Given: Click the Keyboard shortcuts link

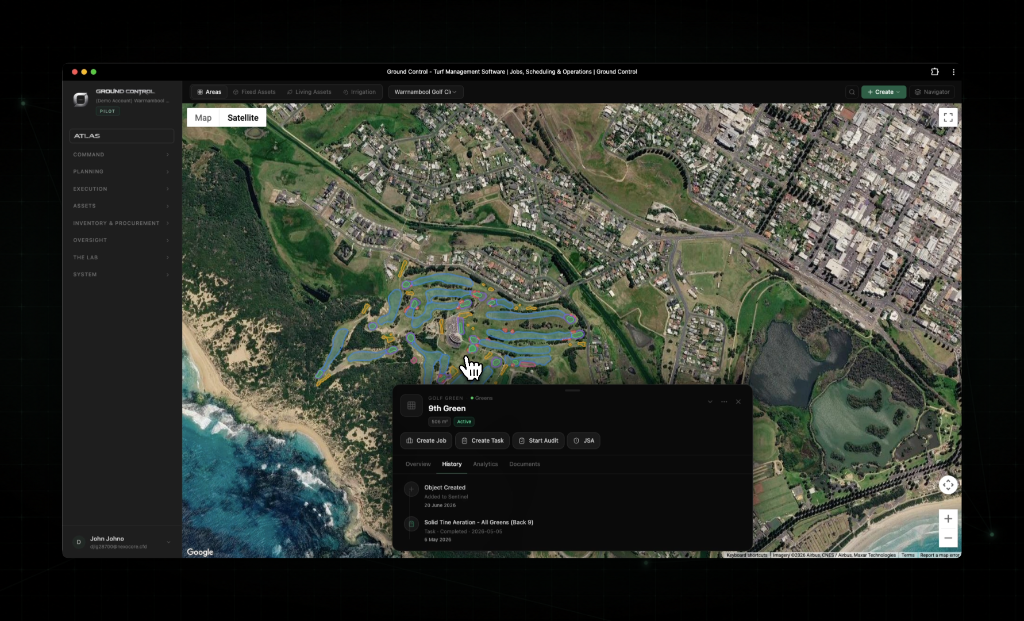Looking at the screenshot, I should (x=747, y=555).
